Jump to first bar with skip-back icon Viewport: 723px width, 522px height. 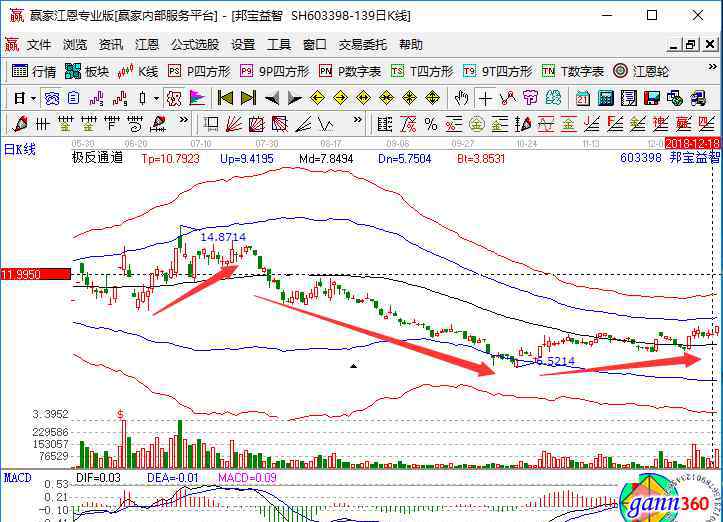click(x=225, y=98)
